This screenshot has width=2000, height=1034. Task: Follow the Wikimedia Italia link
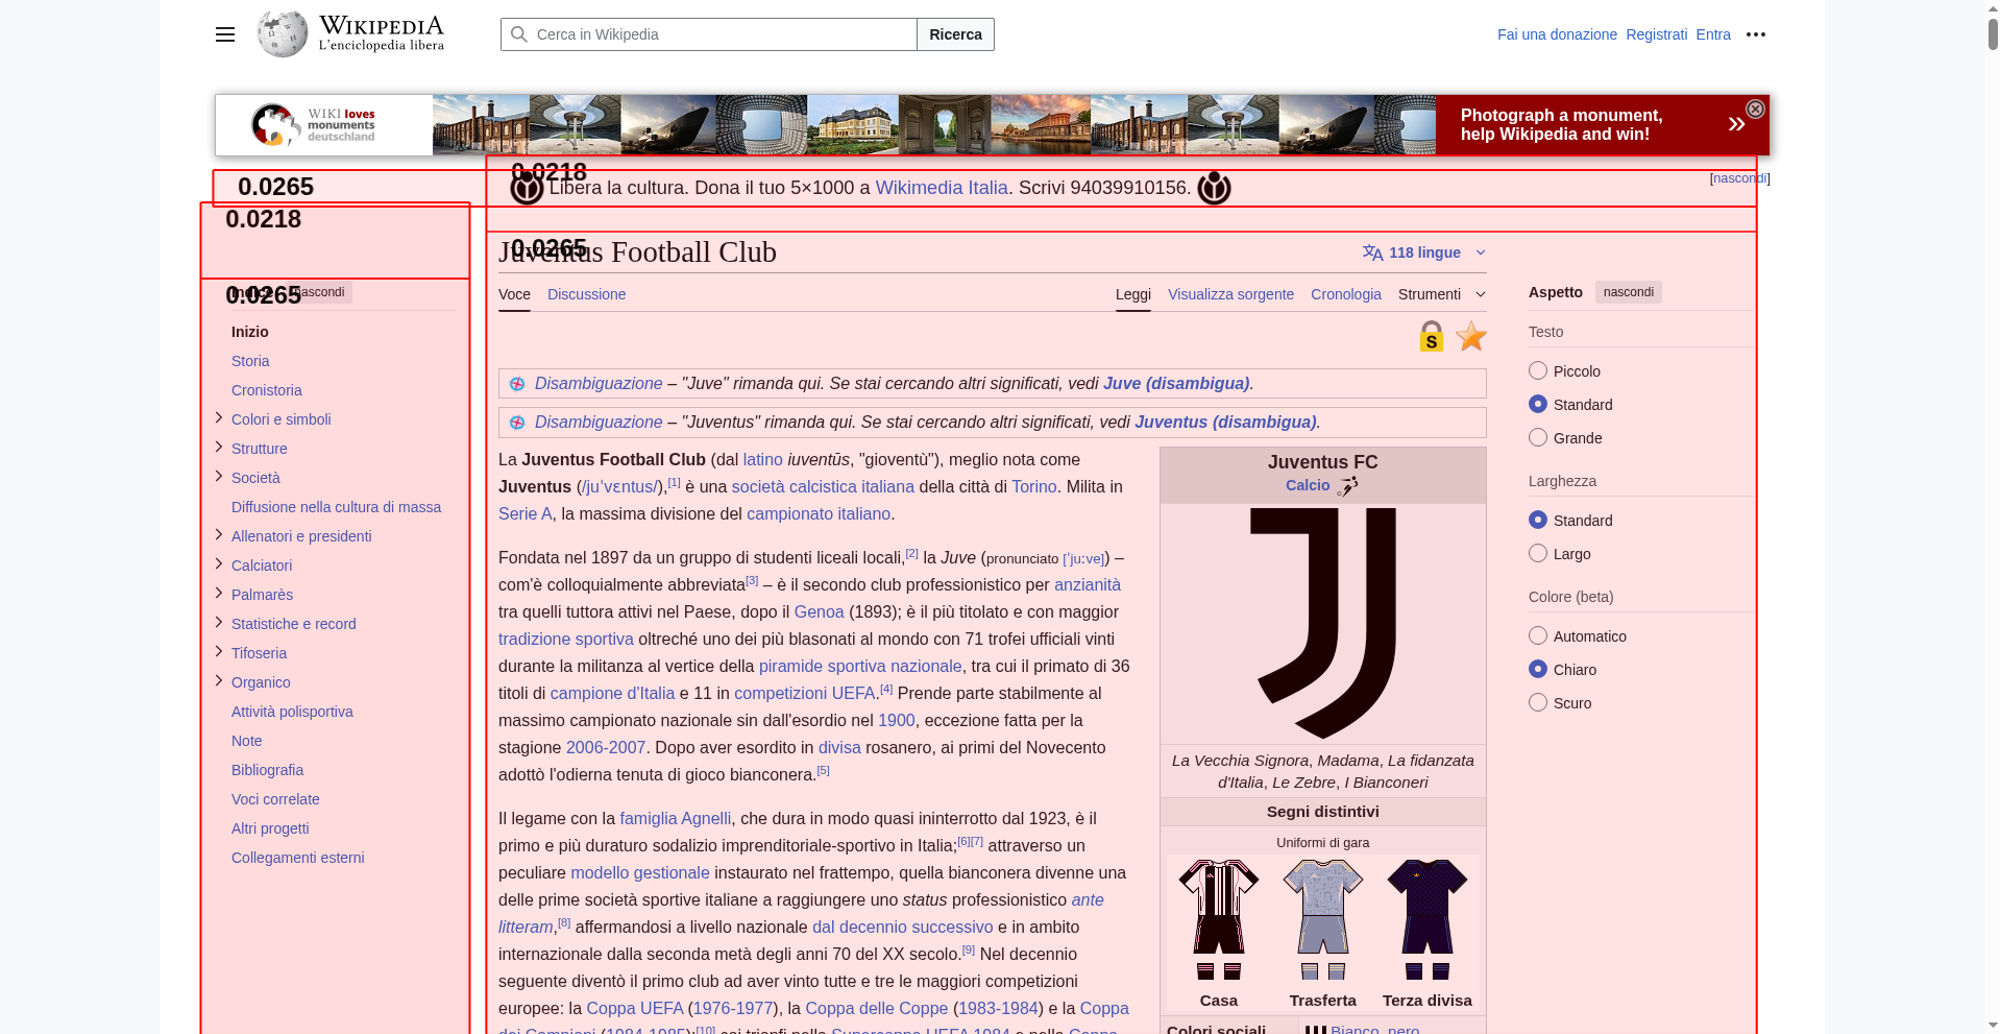[x=941, y=188]
